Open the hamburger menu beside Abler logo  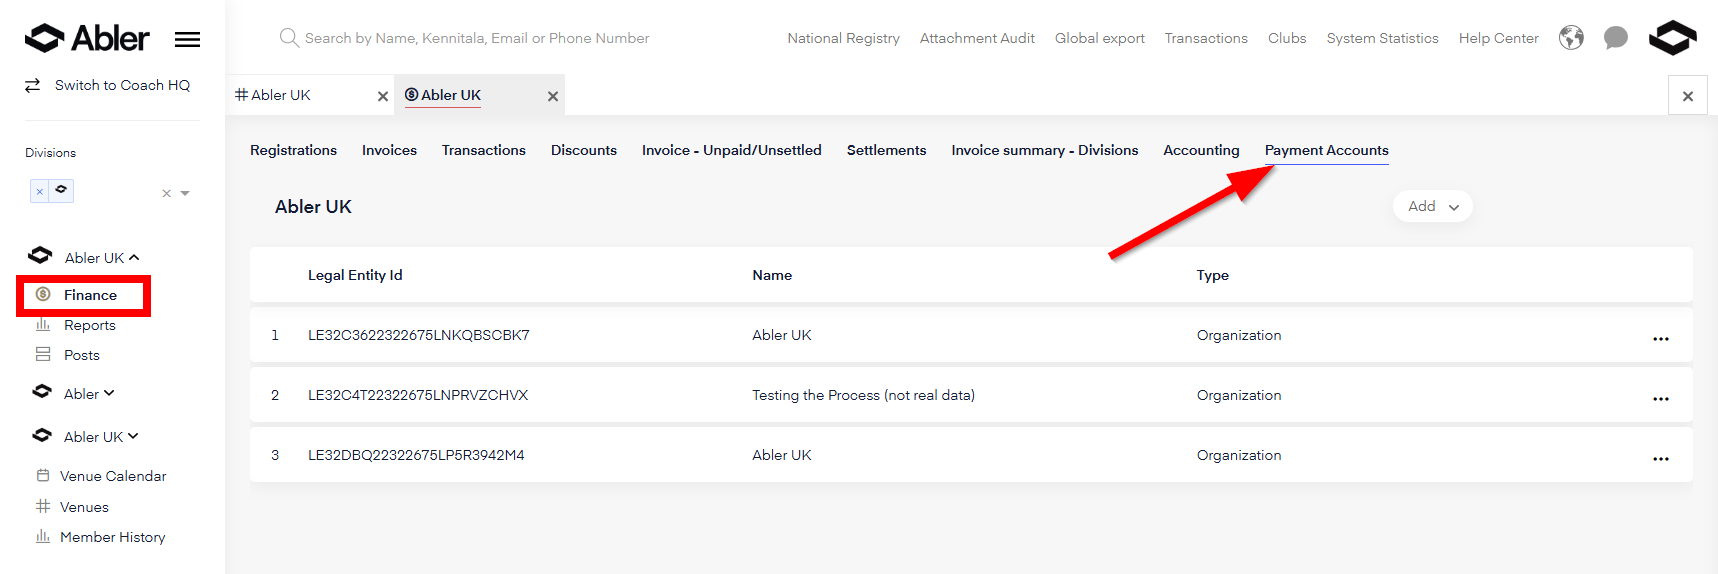click(x=187, y=39)
